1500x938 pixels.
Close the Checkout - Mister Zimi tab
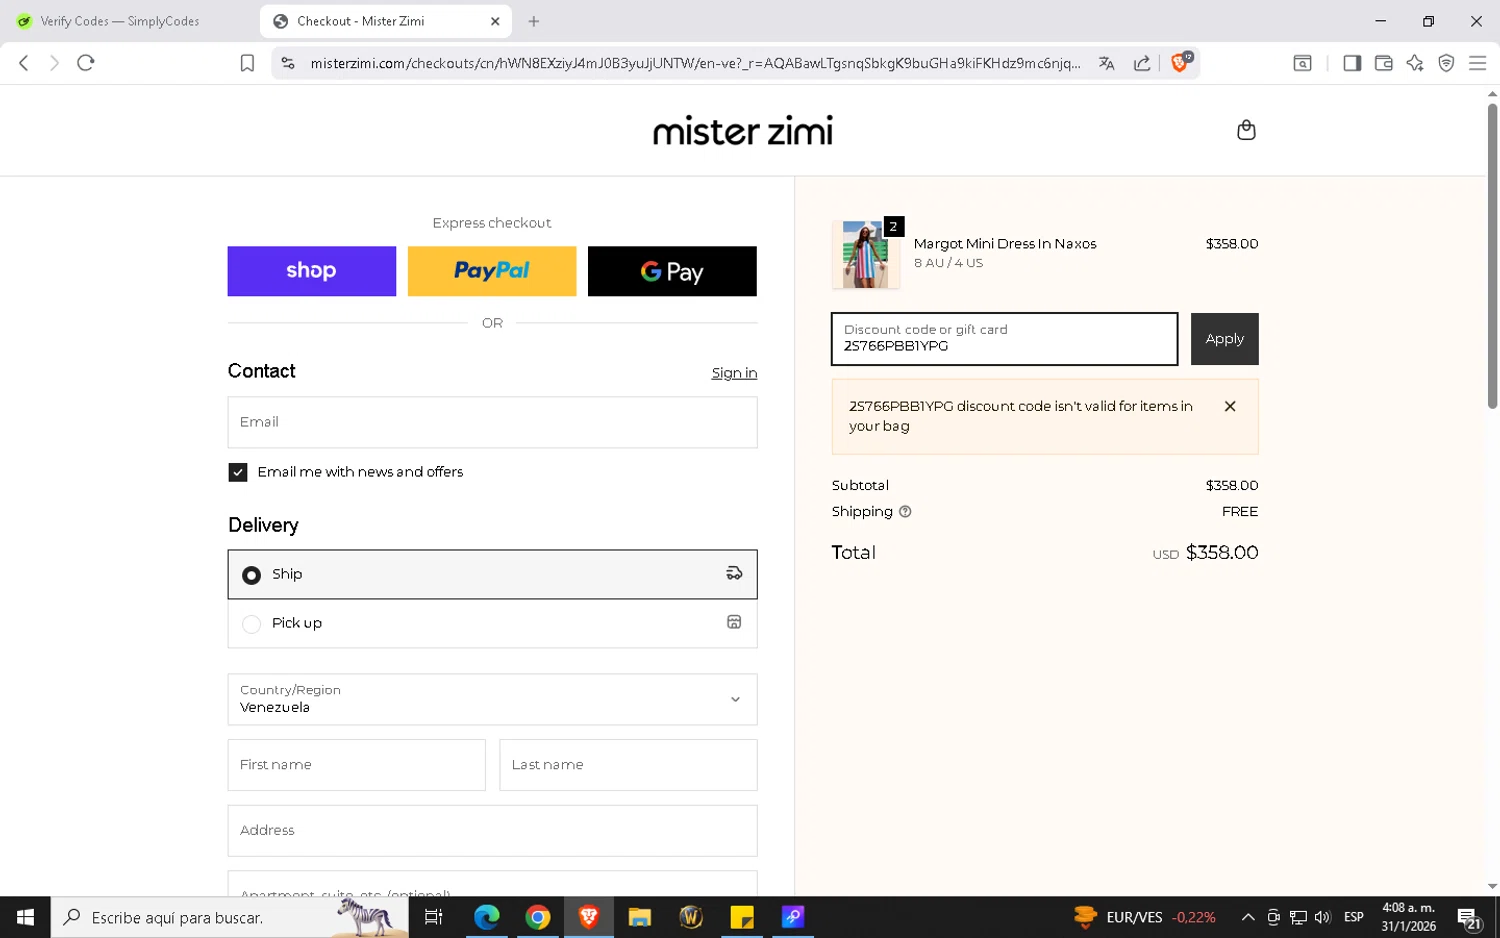pos(495,21)
